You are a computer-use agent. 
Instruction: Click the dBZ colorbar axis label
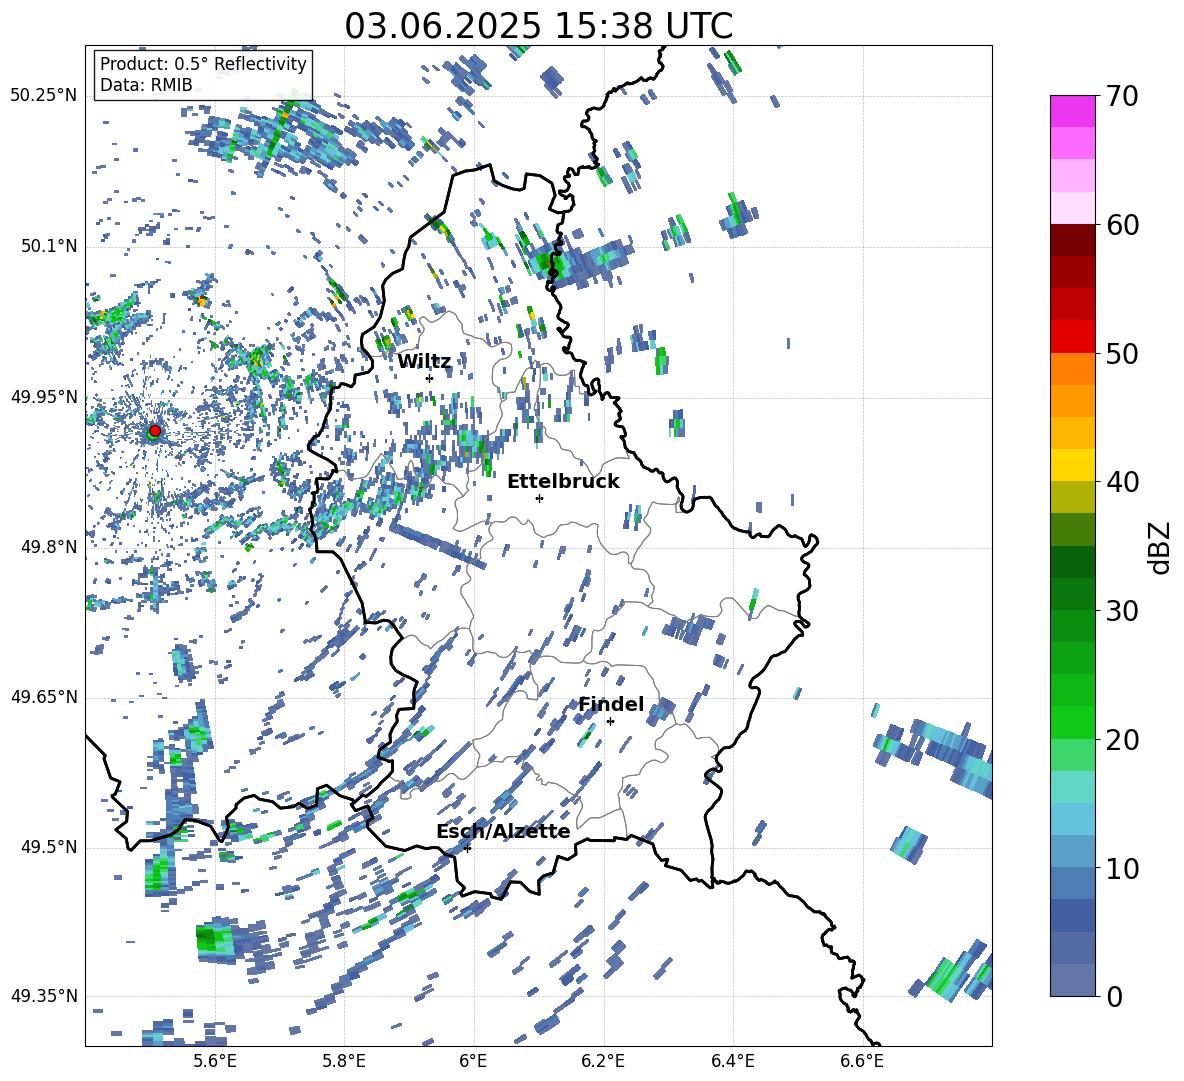[x=1161, y=547]
